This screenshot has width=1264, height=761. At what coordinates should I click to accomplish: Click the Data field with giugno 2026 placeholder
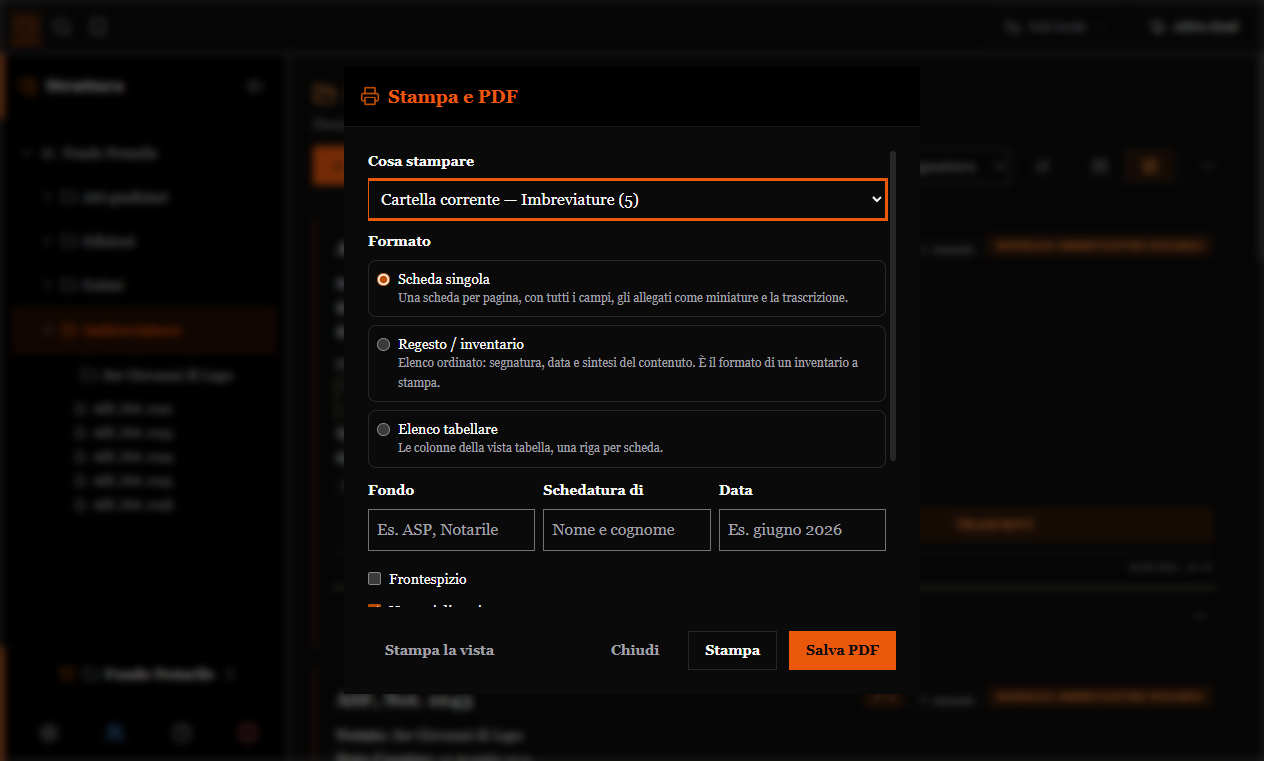tap(802, 530)
